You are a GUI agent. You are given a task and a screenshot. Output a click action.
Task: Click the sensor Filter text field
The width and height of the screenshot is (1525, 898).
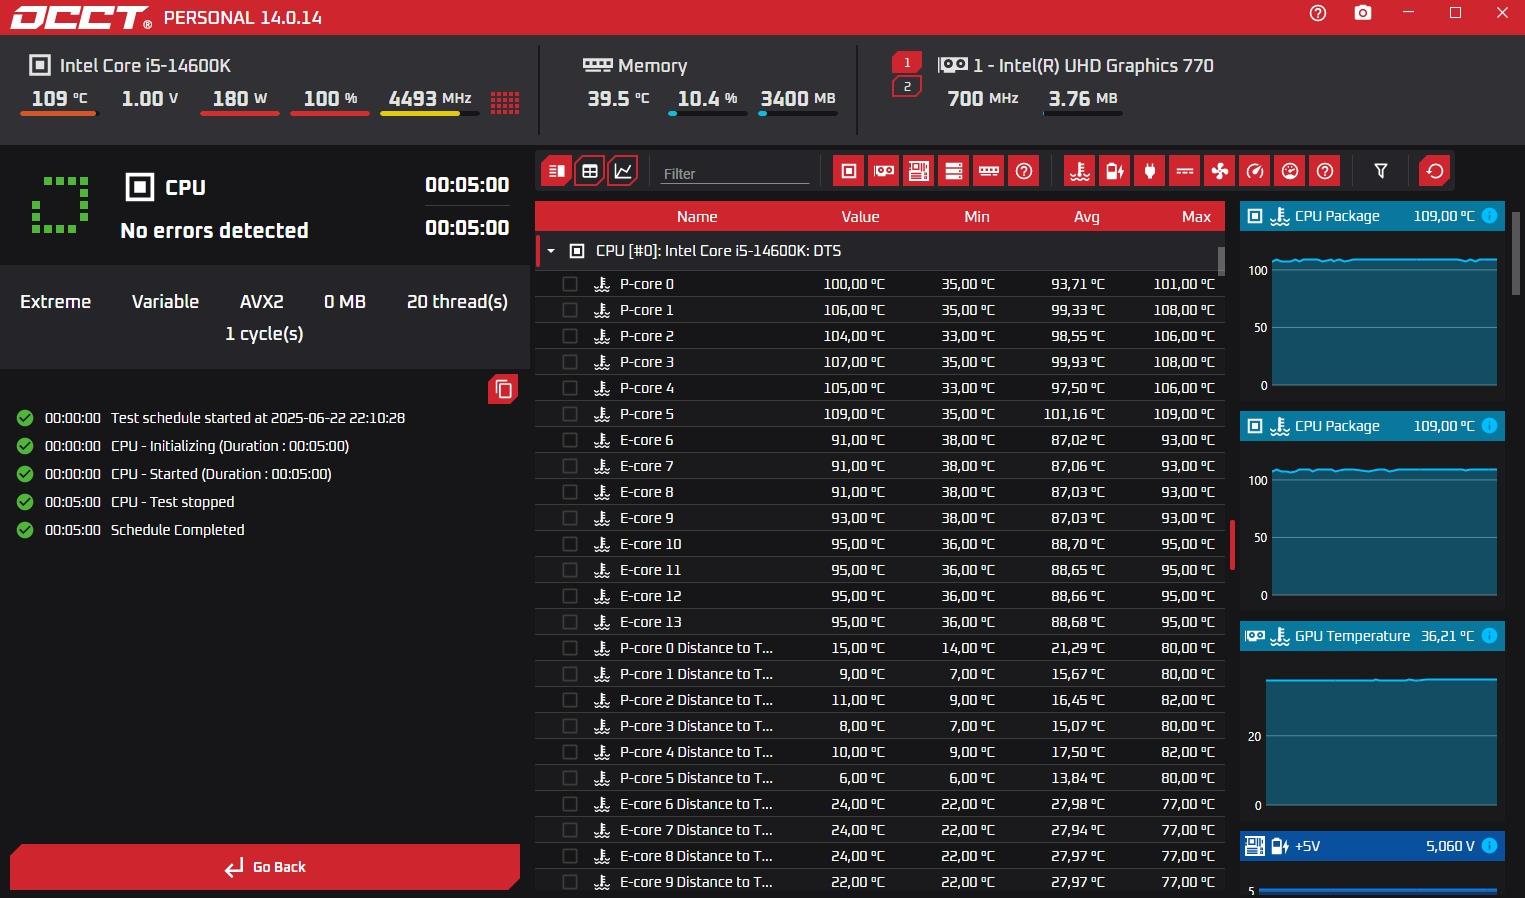pos(735,173)
